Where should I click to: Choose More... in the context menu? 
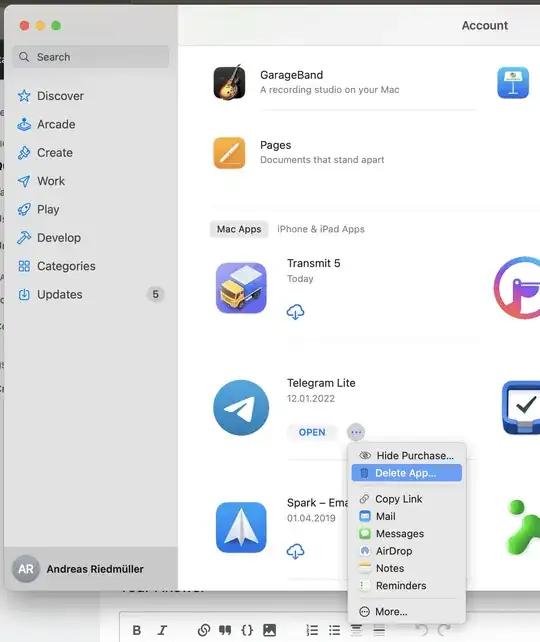click(x=407, y=612)
